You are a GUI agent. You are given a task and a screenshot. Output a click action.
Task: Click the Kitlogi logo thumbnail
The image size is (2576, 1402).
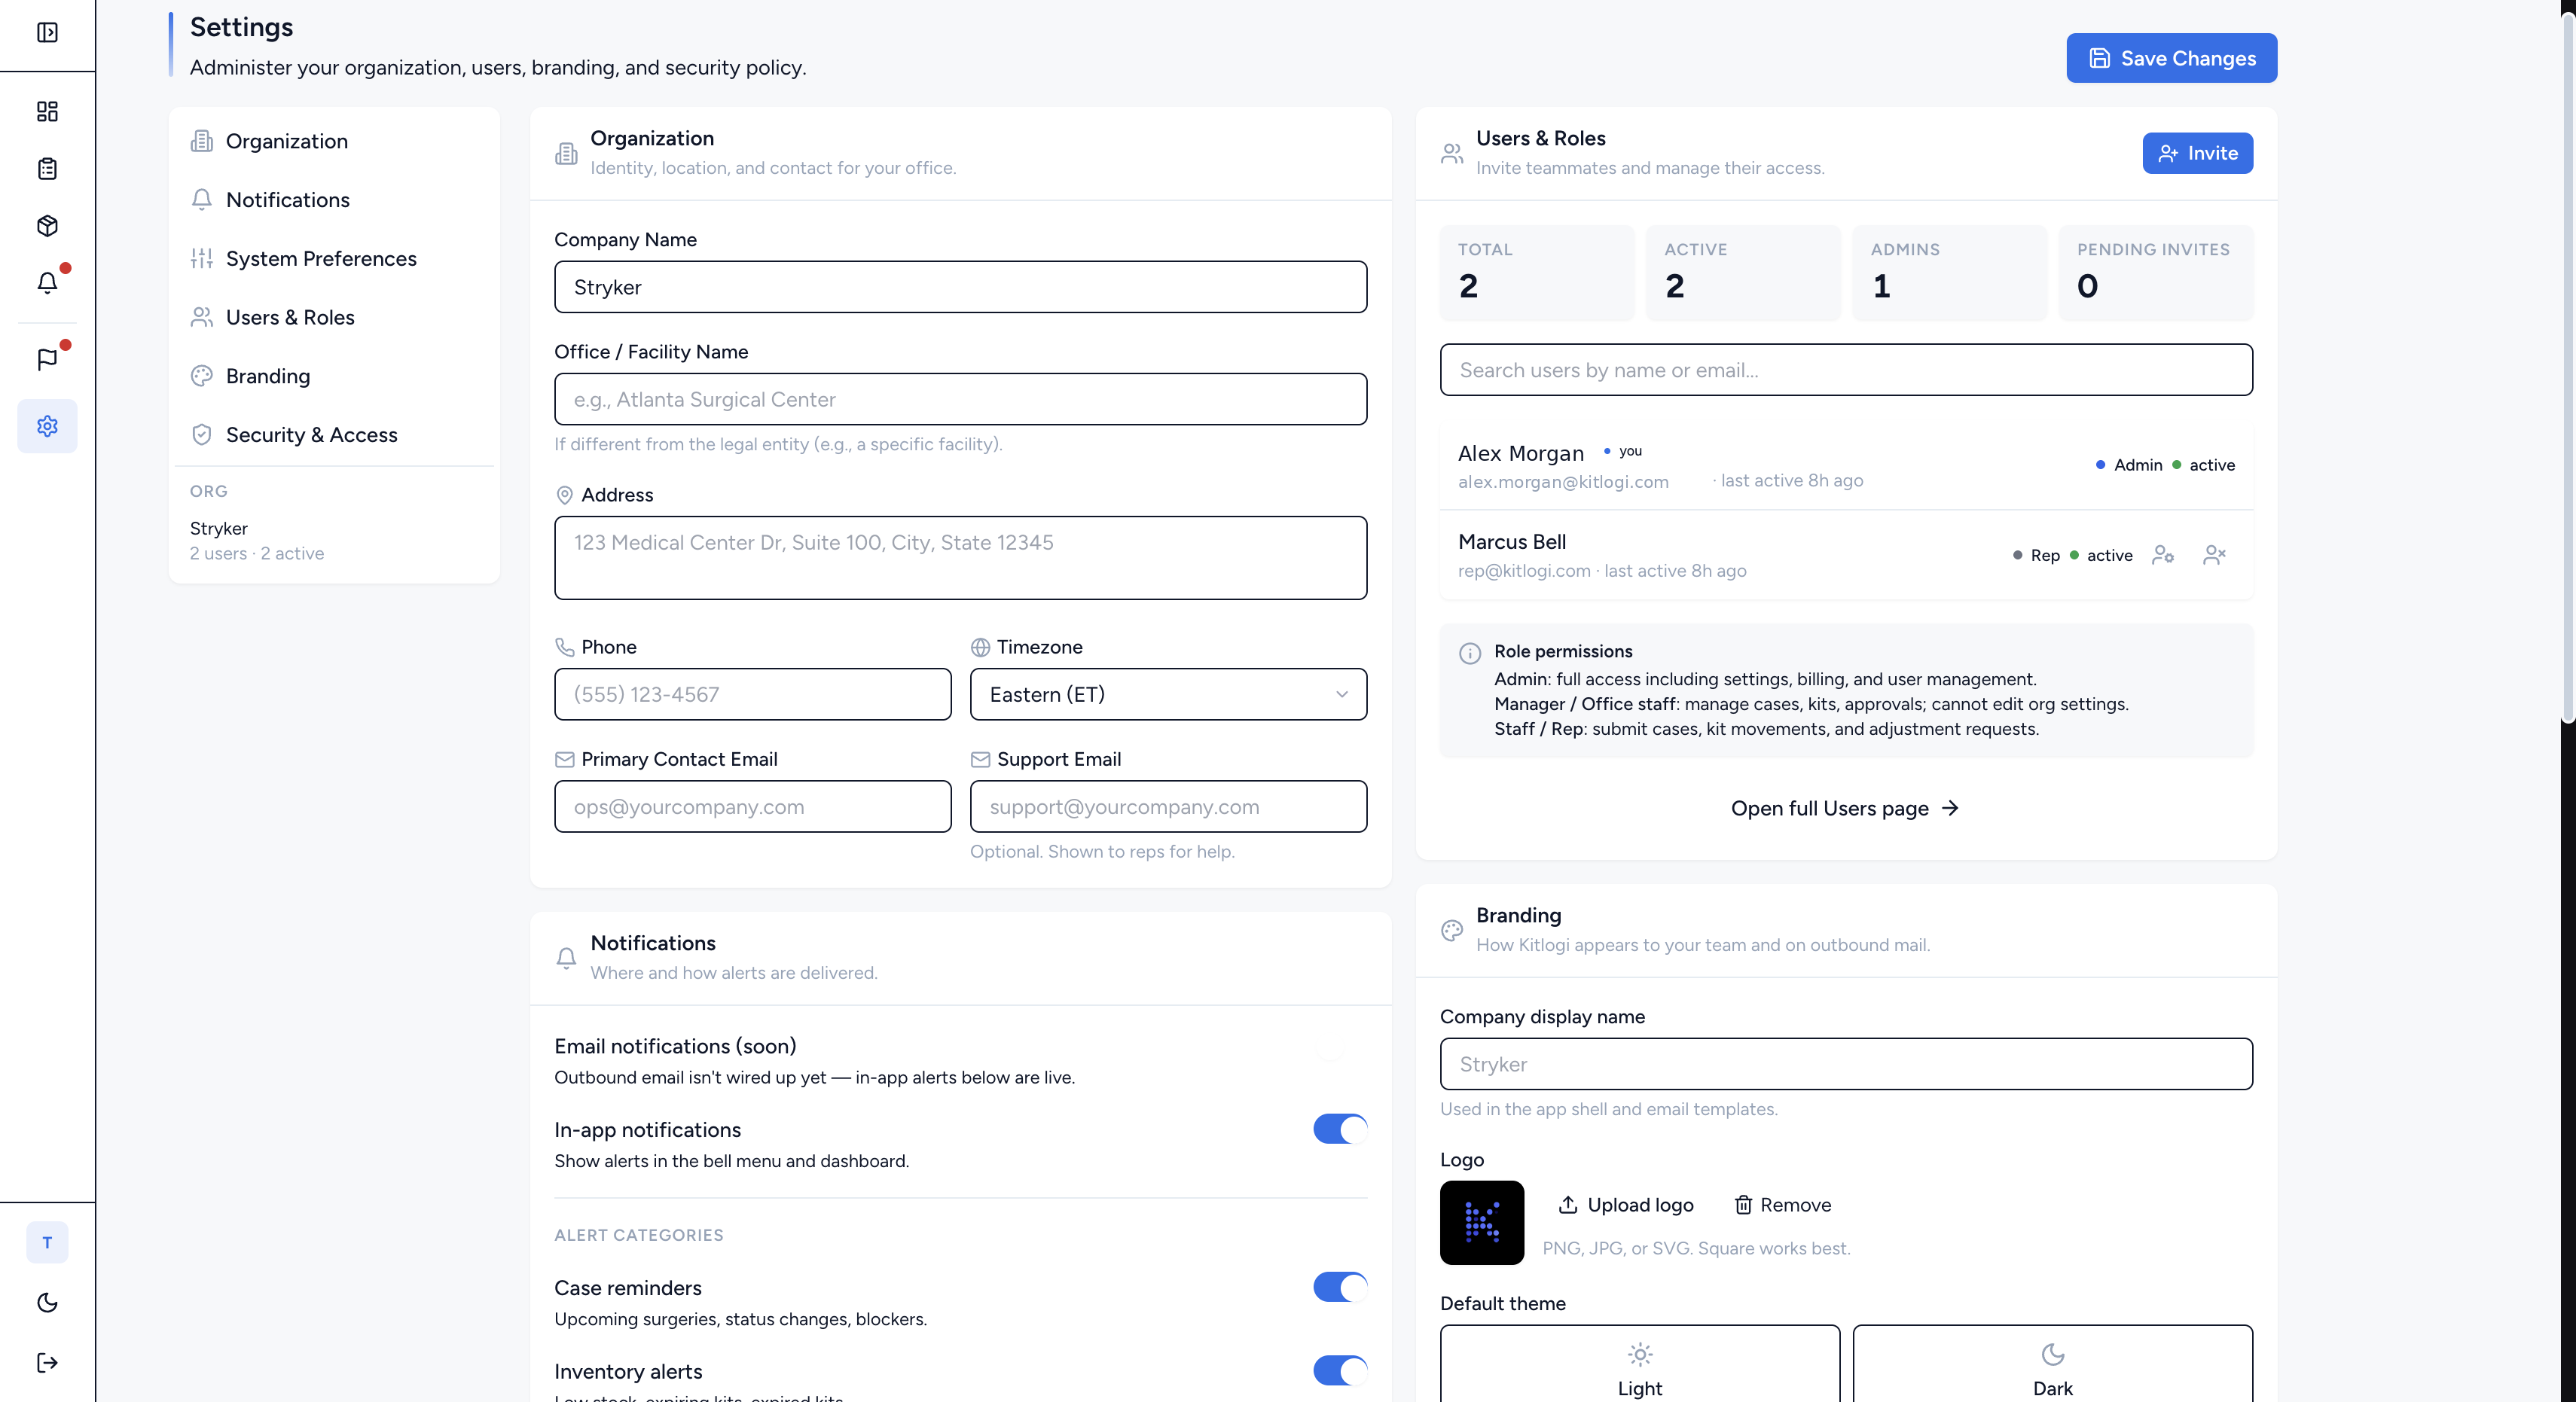coord(1482,1222)
